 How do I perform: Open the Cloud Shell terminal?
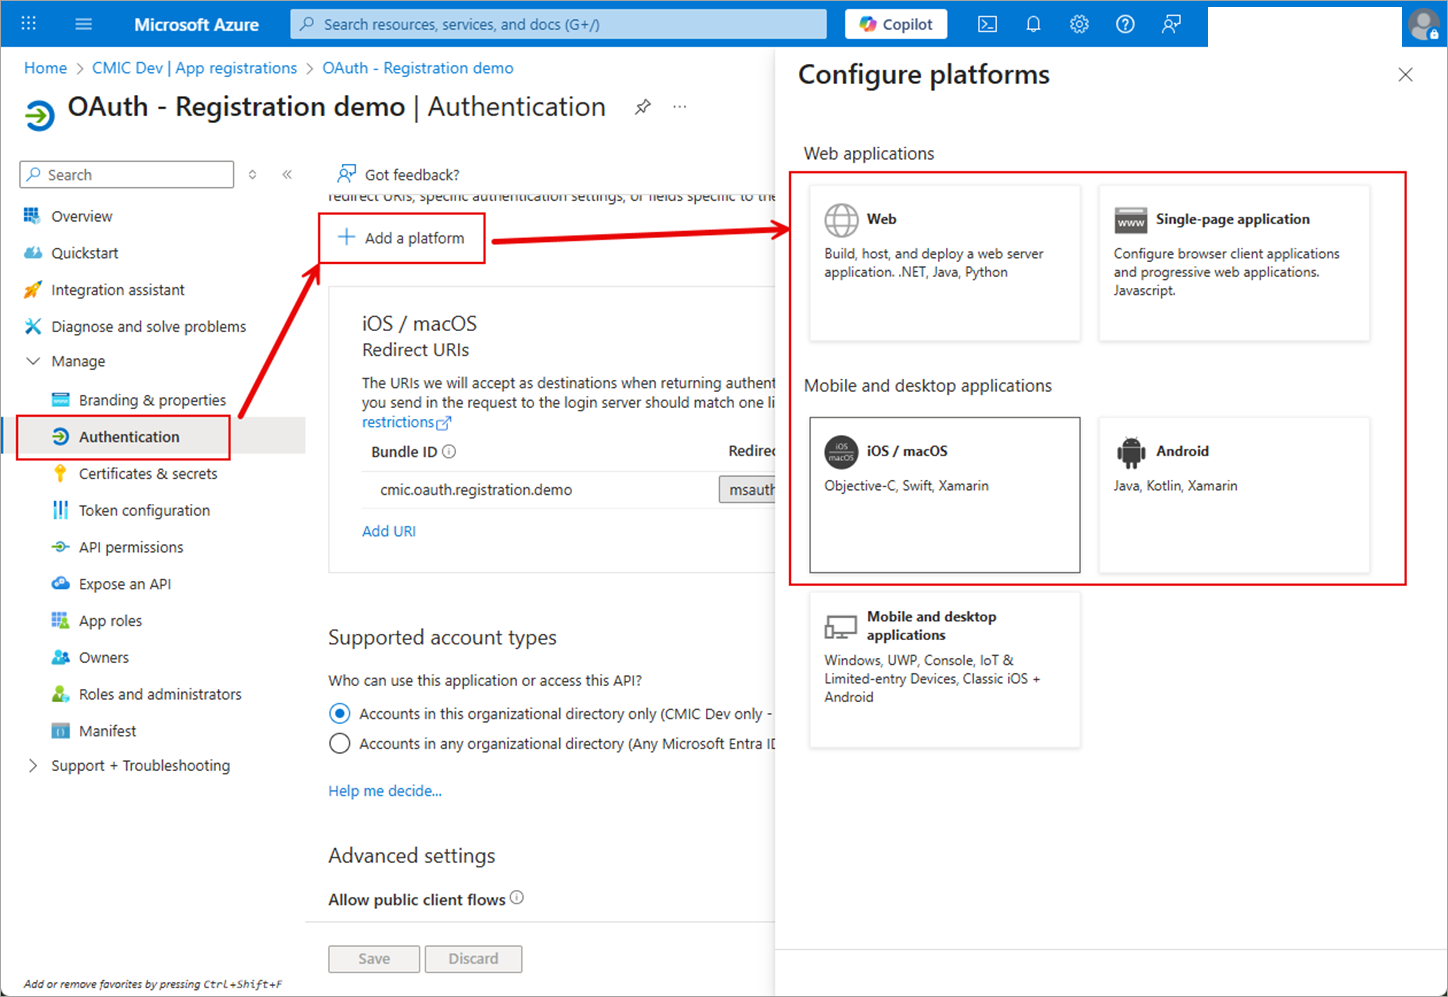coord(987,23)
